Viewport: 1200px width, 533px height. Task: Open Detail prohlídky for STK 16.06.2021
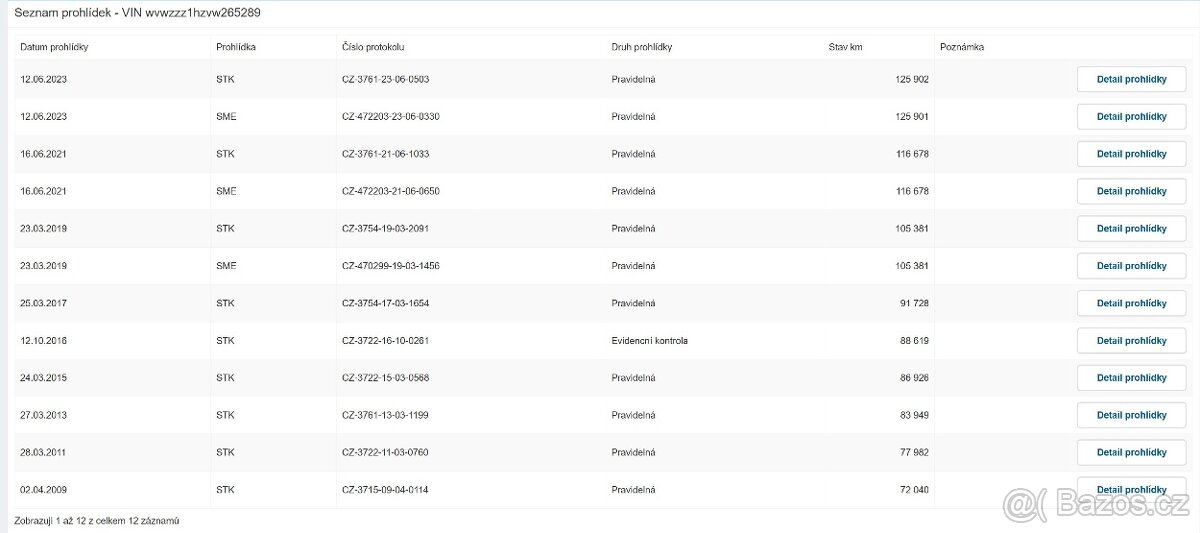click(1131, 154)
